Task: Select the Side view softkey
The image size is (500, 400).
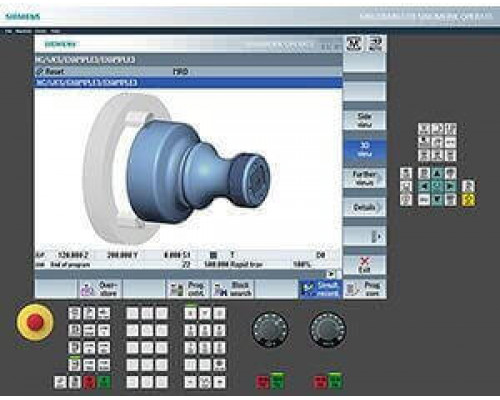Action: [x=365, y=120]
